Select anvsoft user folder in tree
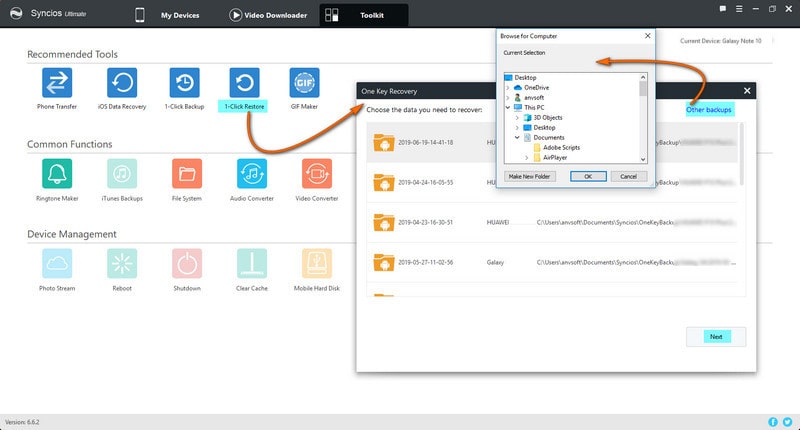 point(534,97)
